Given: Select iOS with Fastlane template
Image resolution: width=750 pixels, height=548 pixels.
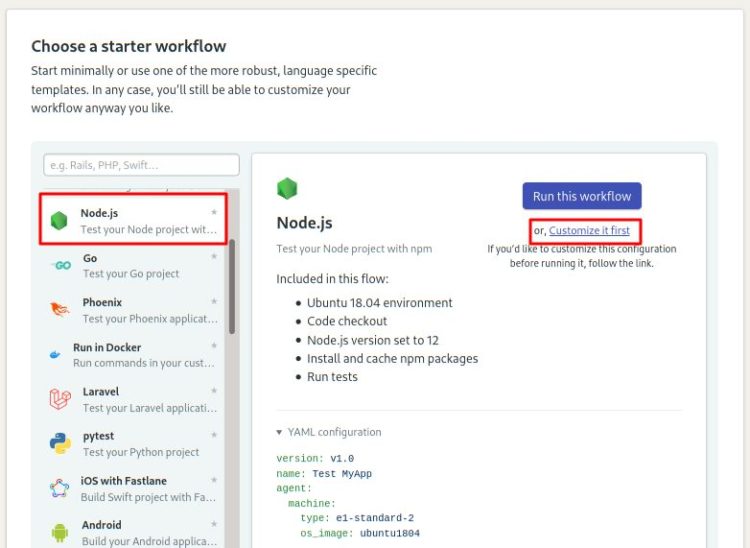Looking at the screenshot, I should (x=132, y=488).
